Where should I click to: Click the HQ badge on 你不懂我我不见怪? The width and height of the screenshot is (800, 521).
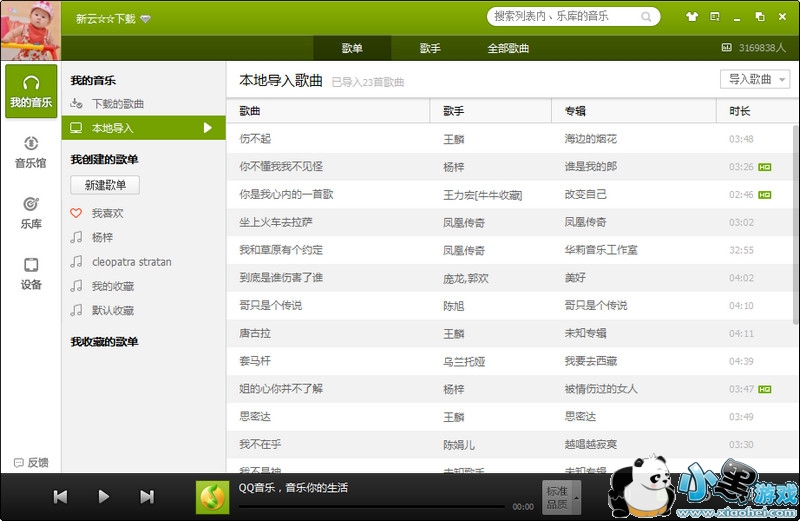click(764, 167)
